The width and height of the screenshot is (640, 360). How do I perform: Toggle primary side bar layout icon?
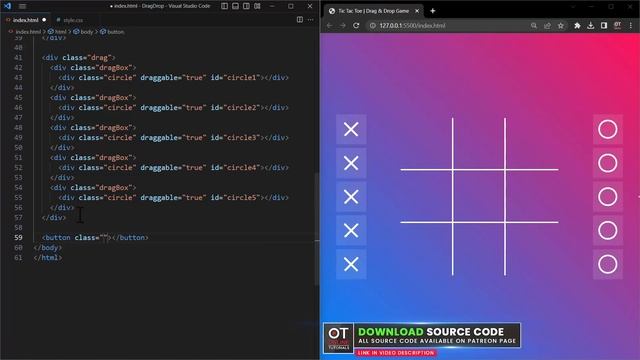pyautogui.click(x=224, y=6)
